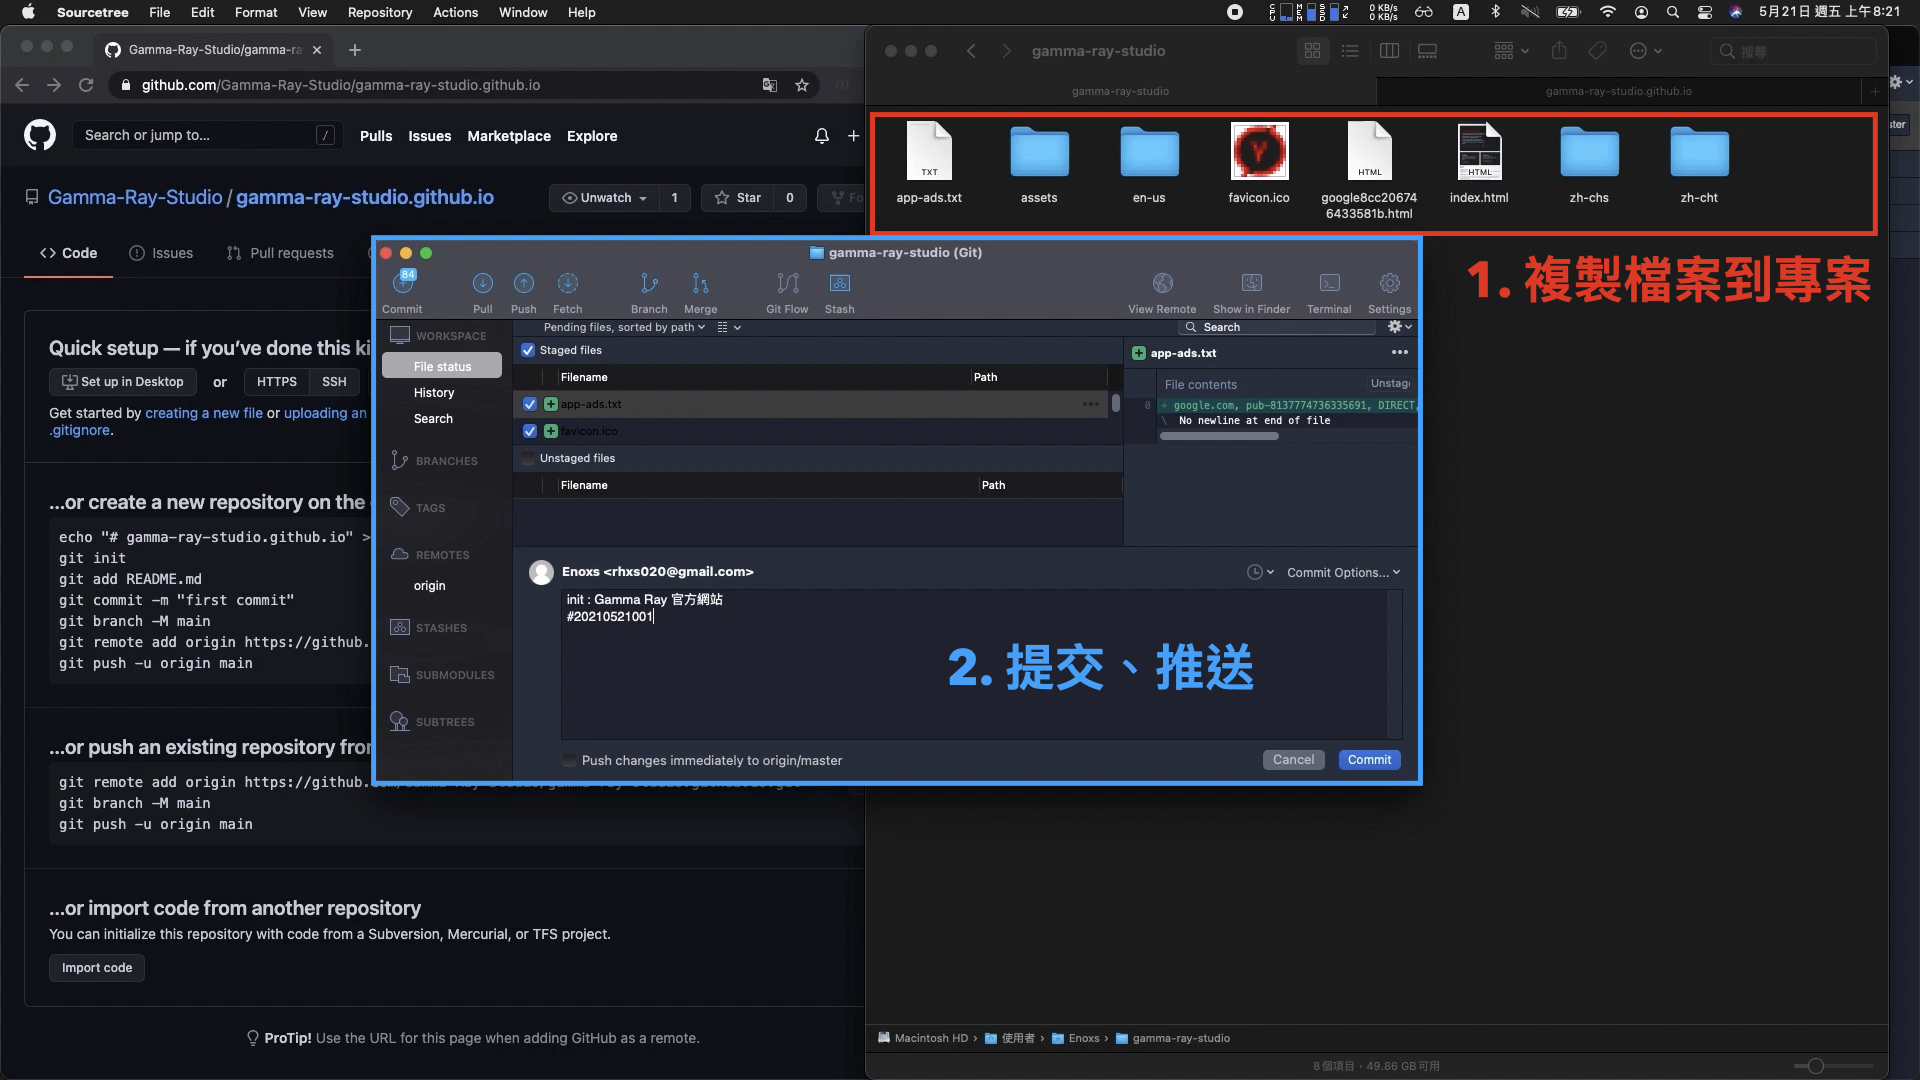Uncheck the app-ads.txt staged file

[530, 404]
